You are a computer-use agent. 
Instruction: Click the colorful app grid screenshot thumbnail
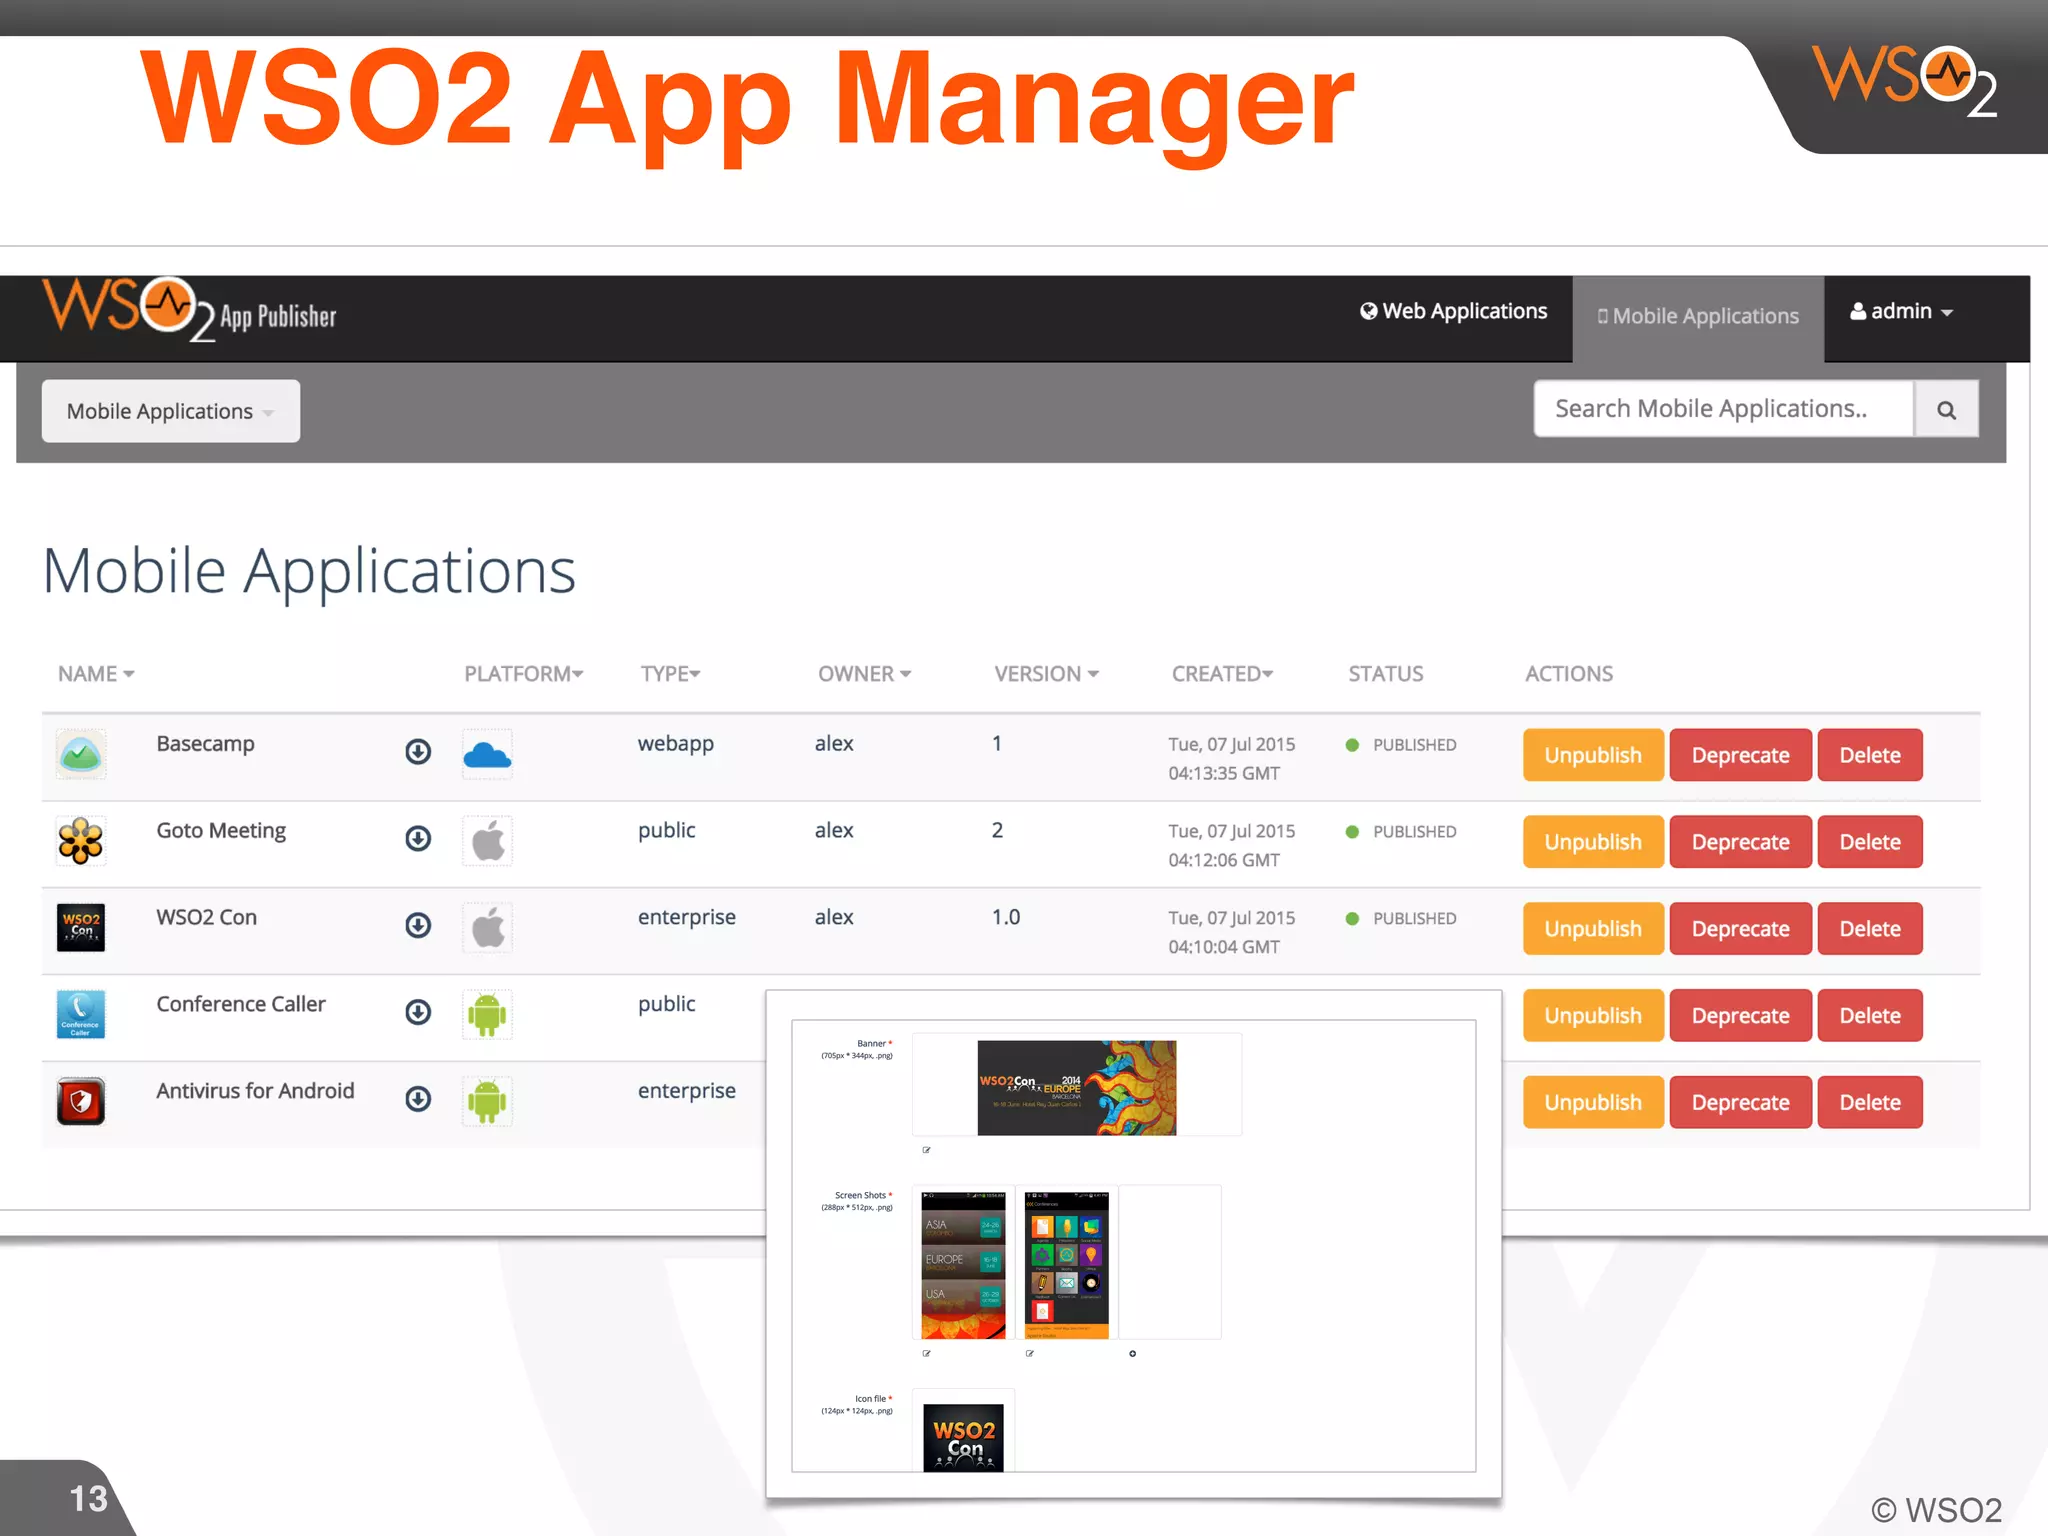click(x=1067, y=1265)
